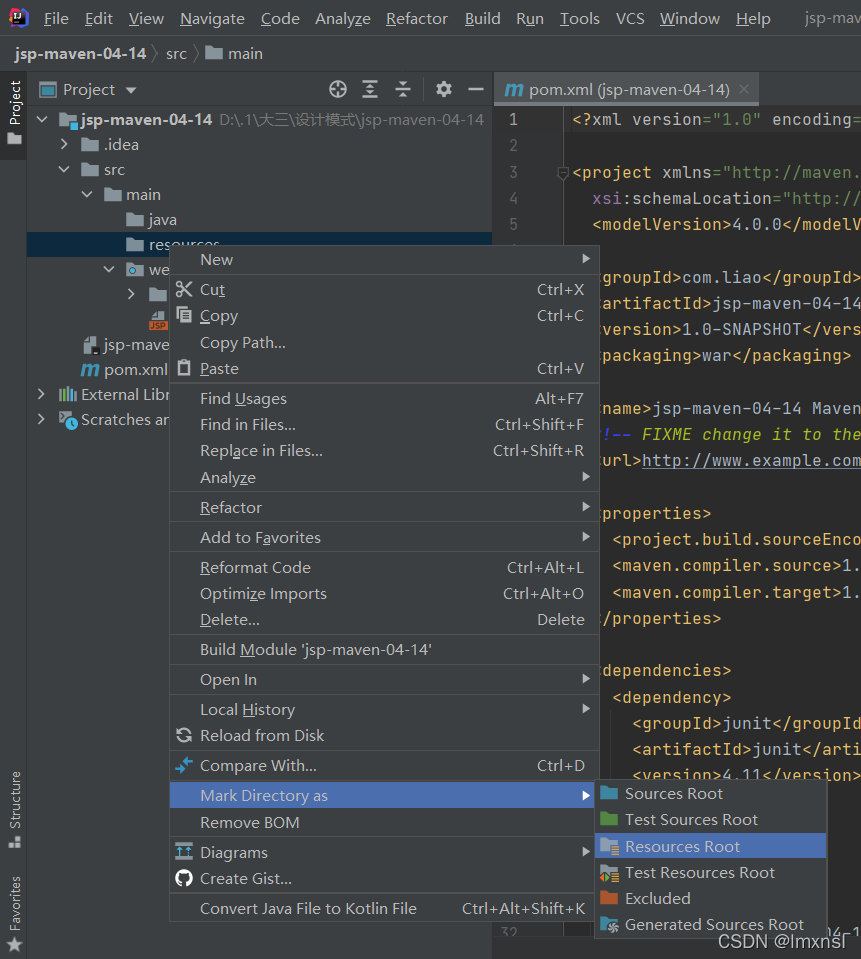Click the blue Sources Root folder icon
Image resolution: width=861 pixels, height=959 pixels.
[609, 793]
